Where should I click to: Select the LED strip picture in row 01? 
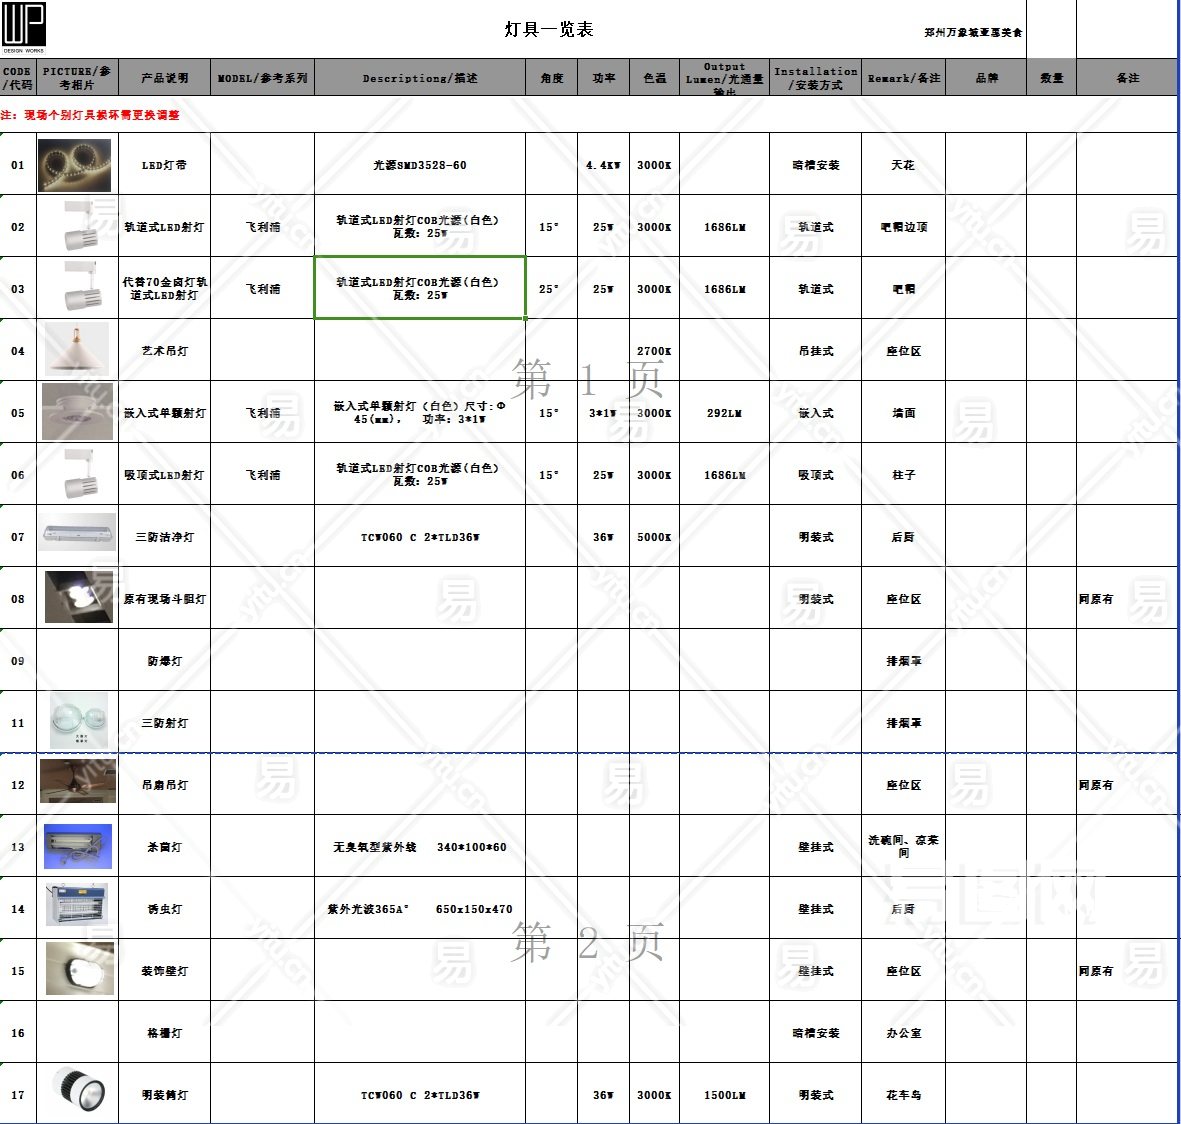(75, 165)
